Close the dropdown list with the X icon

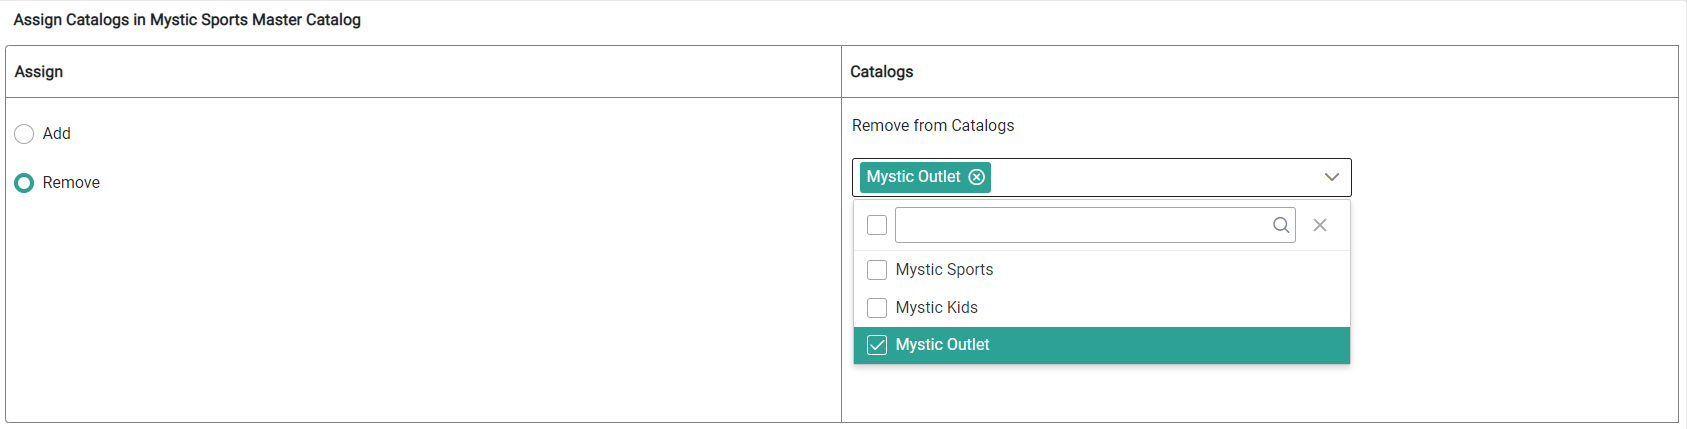coord(1320,225)
